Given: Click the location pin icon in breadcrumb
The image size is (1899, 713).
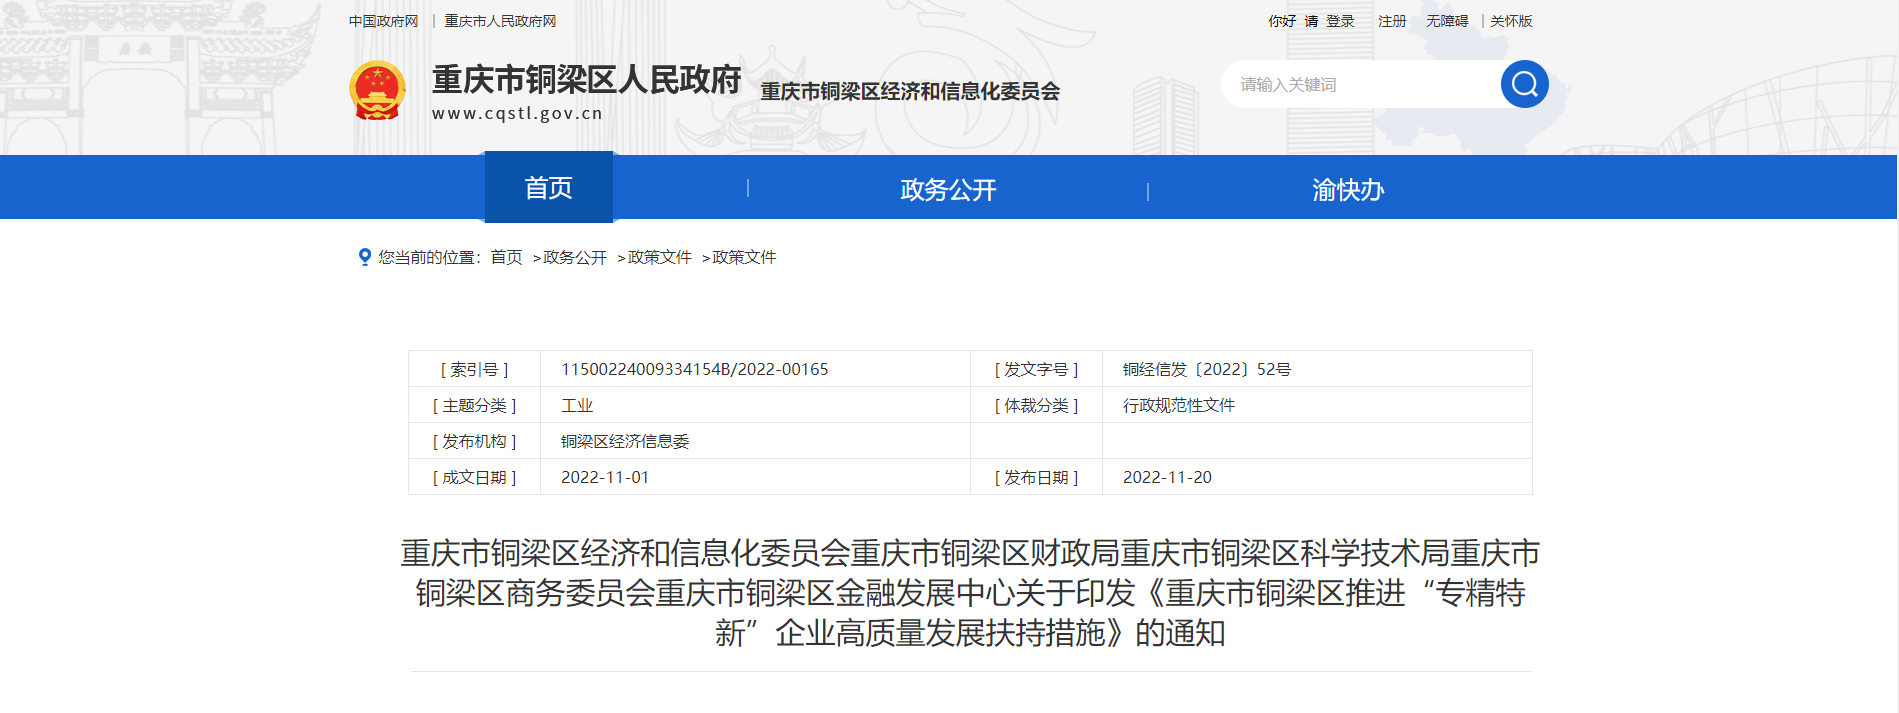Looking at the screenshot, I should tap(365, 257).
